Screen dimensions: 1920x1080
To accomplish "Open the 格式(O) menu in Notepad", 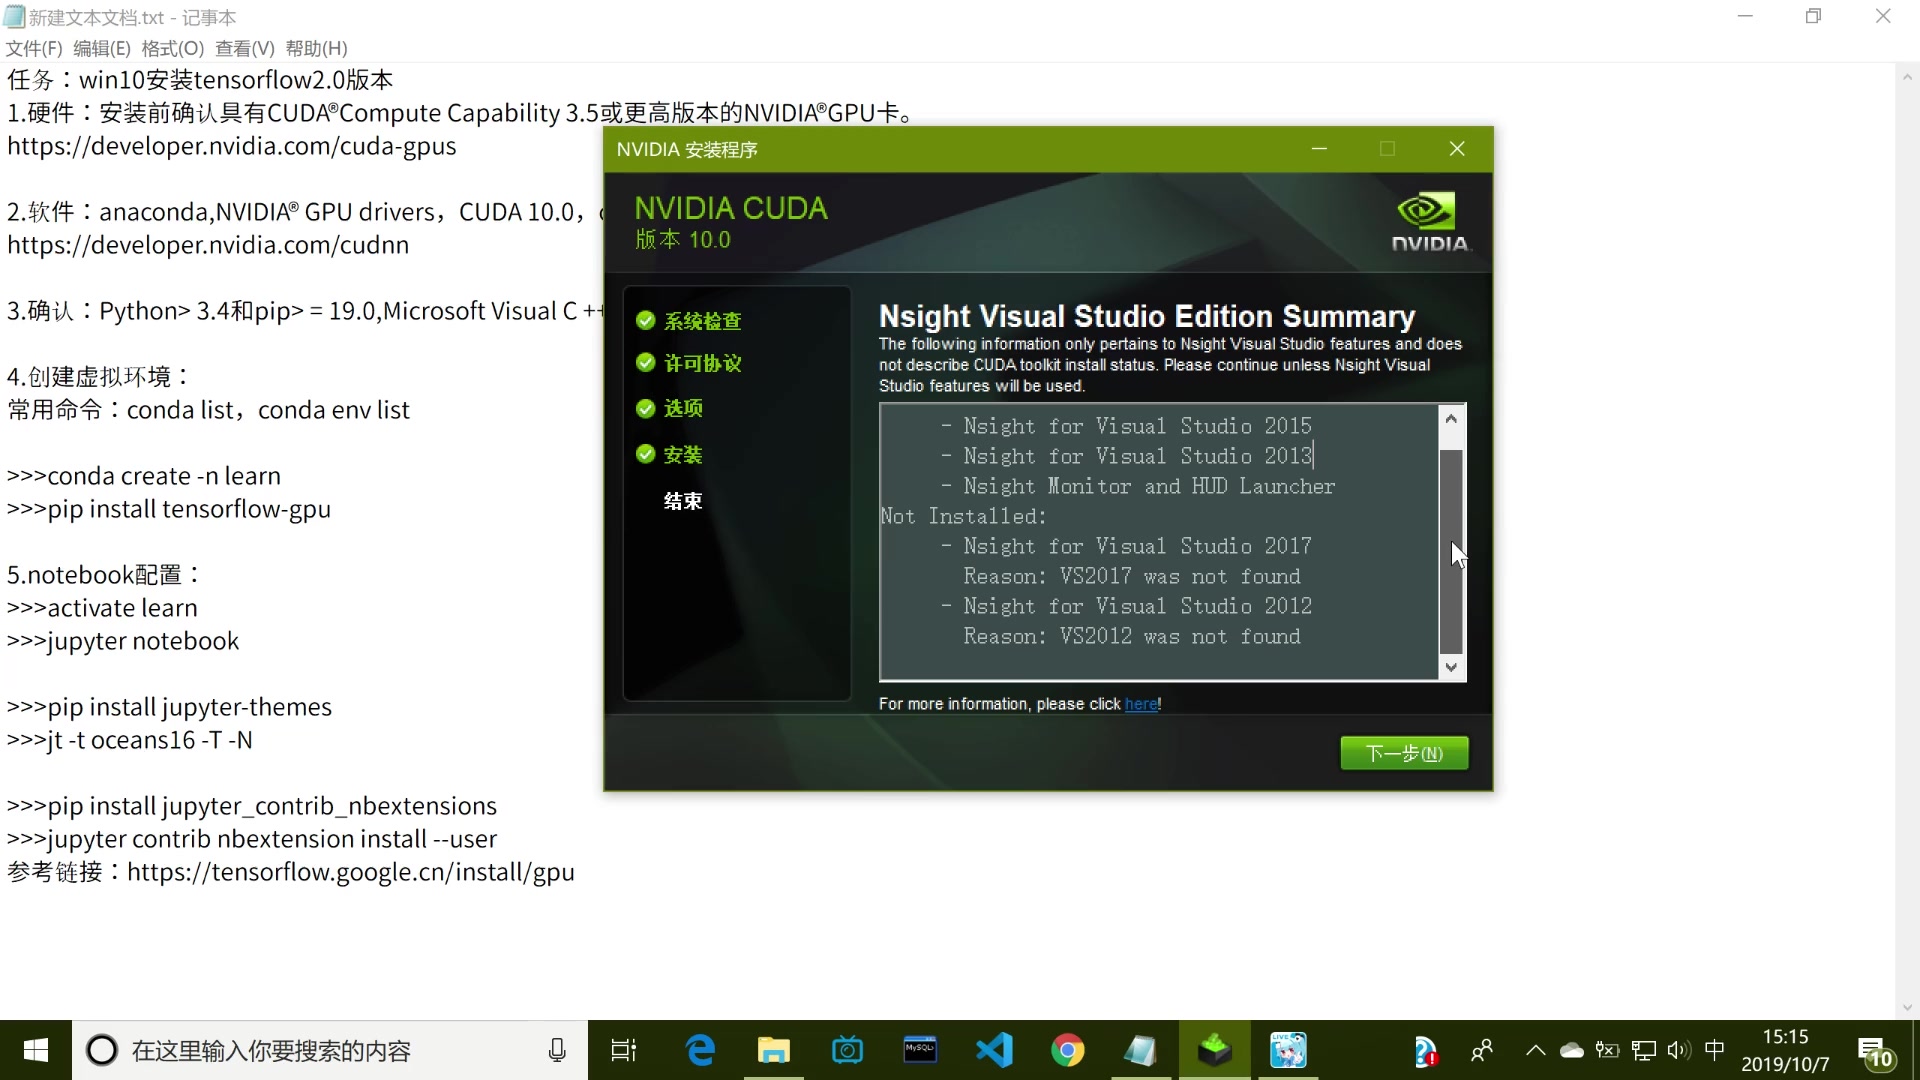I will coord(172,48).
